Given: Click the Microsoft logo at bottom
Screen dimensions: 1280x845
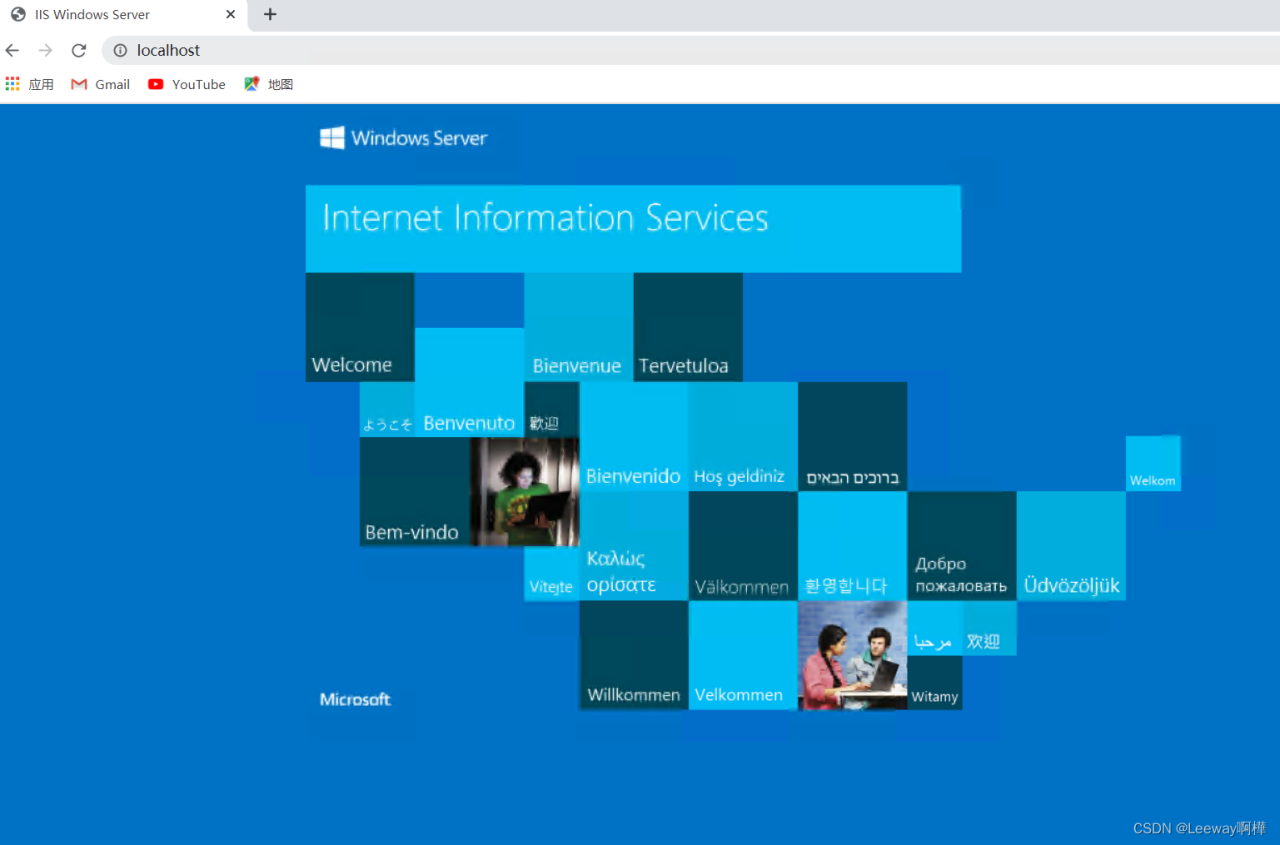Looking at the screenshot, I should tap(355, 699).
